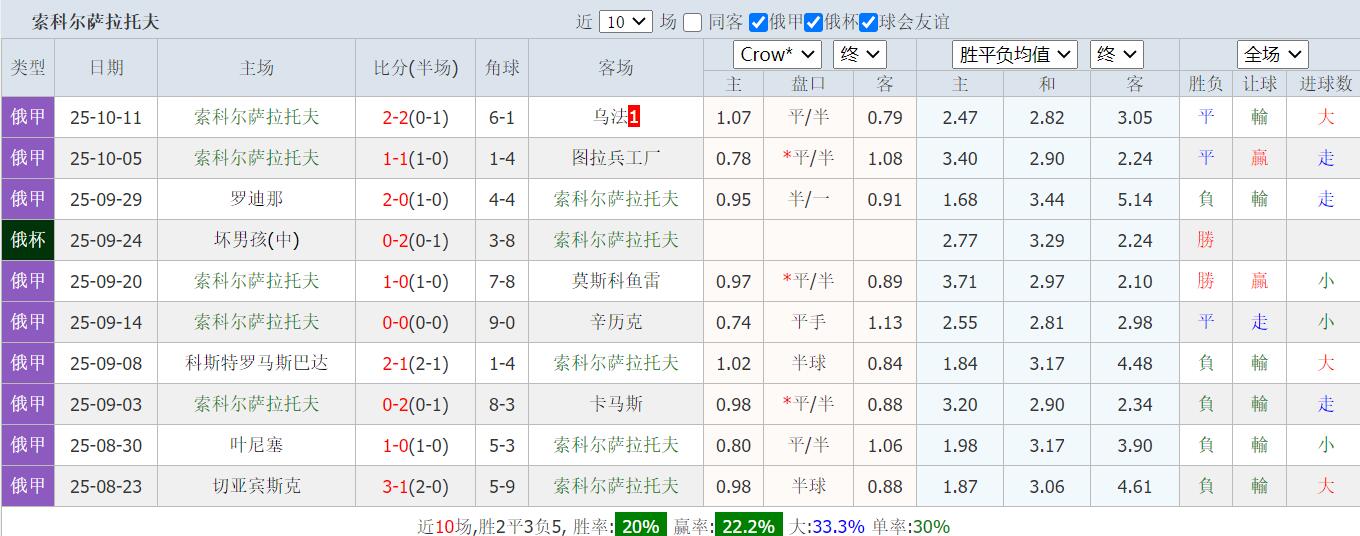Screen dimensions: 1360x536
Task: Open the 胜平负均值 dropdown
Action: click(1015, 54)
